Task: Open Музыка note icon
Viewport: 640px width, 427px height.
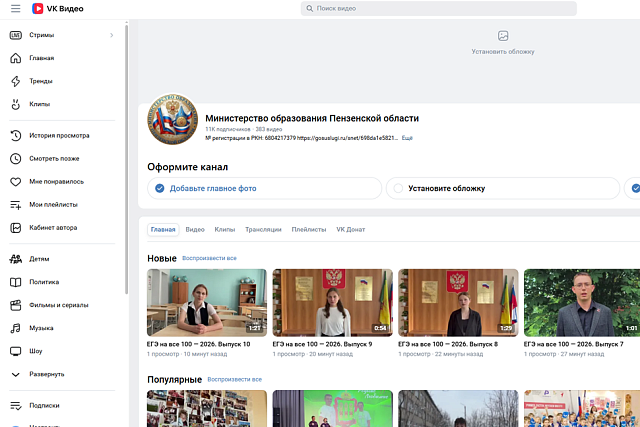Action: click(16, 328)
